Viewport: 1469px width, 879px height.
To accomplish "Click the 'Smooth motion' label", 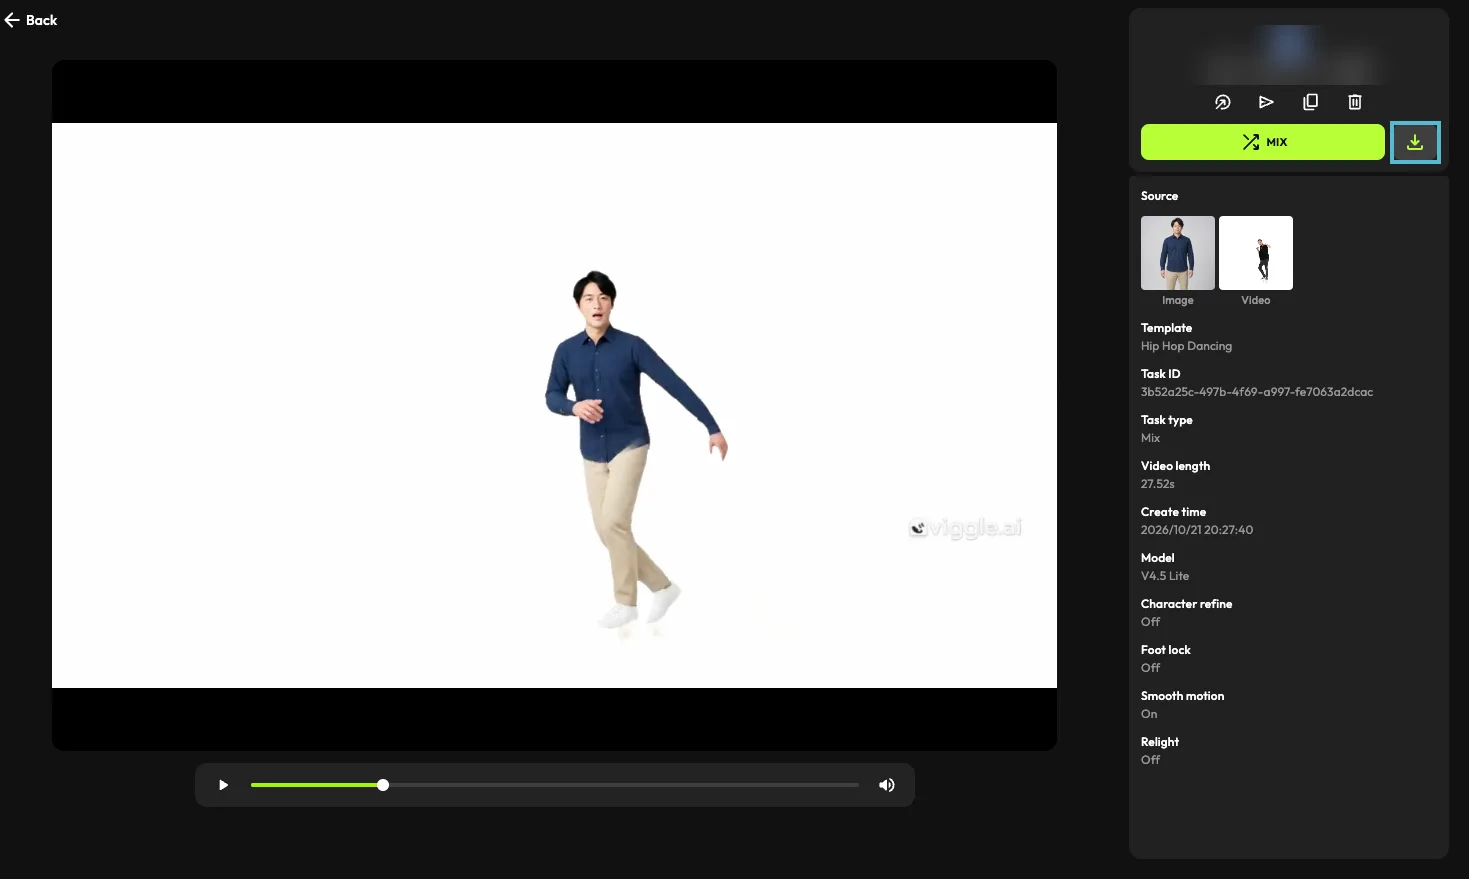I will [1182, 696].
